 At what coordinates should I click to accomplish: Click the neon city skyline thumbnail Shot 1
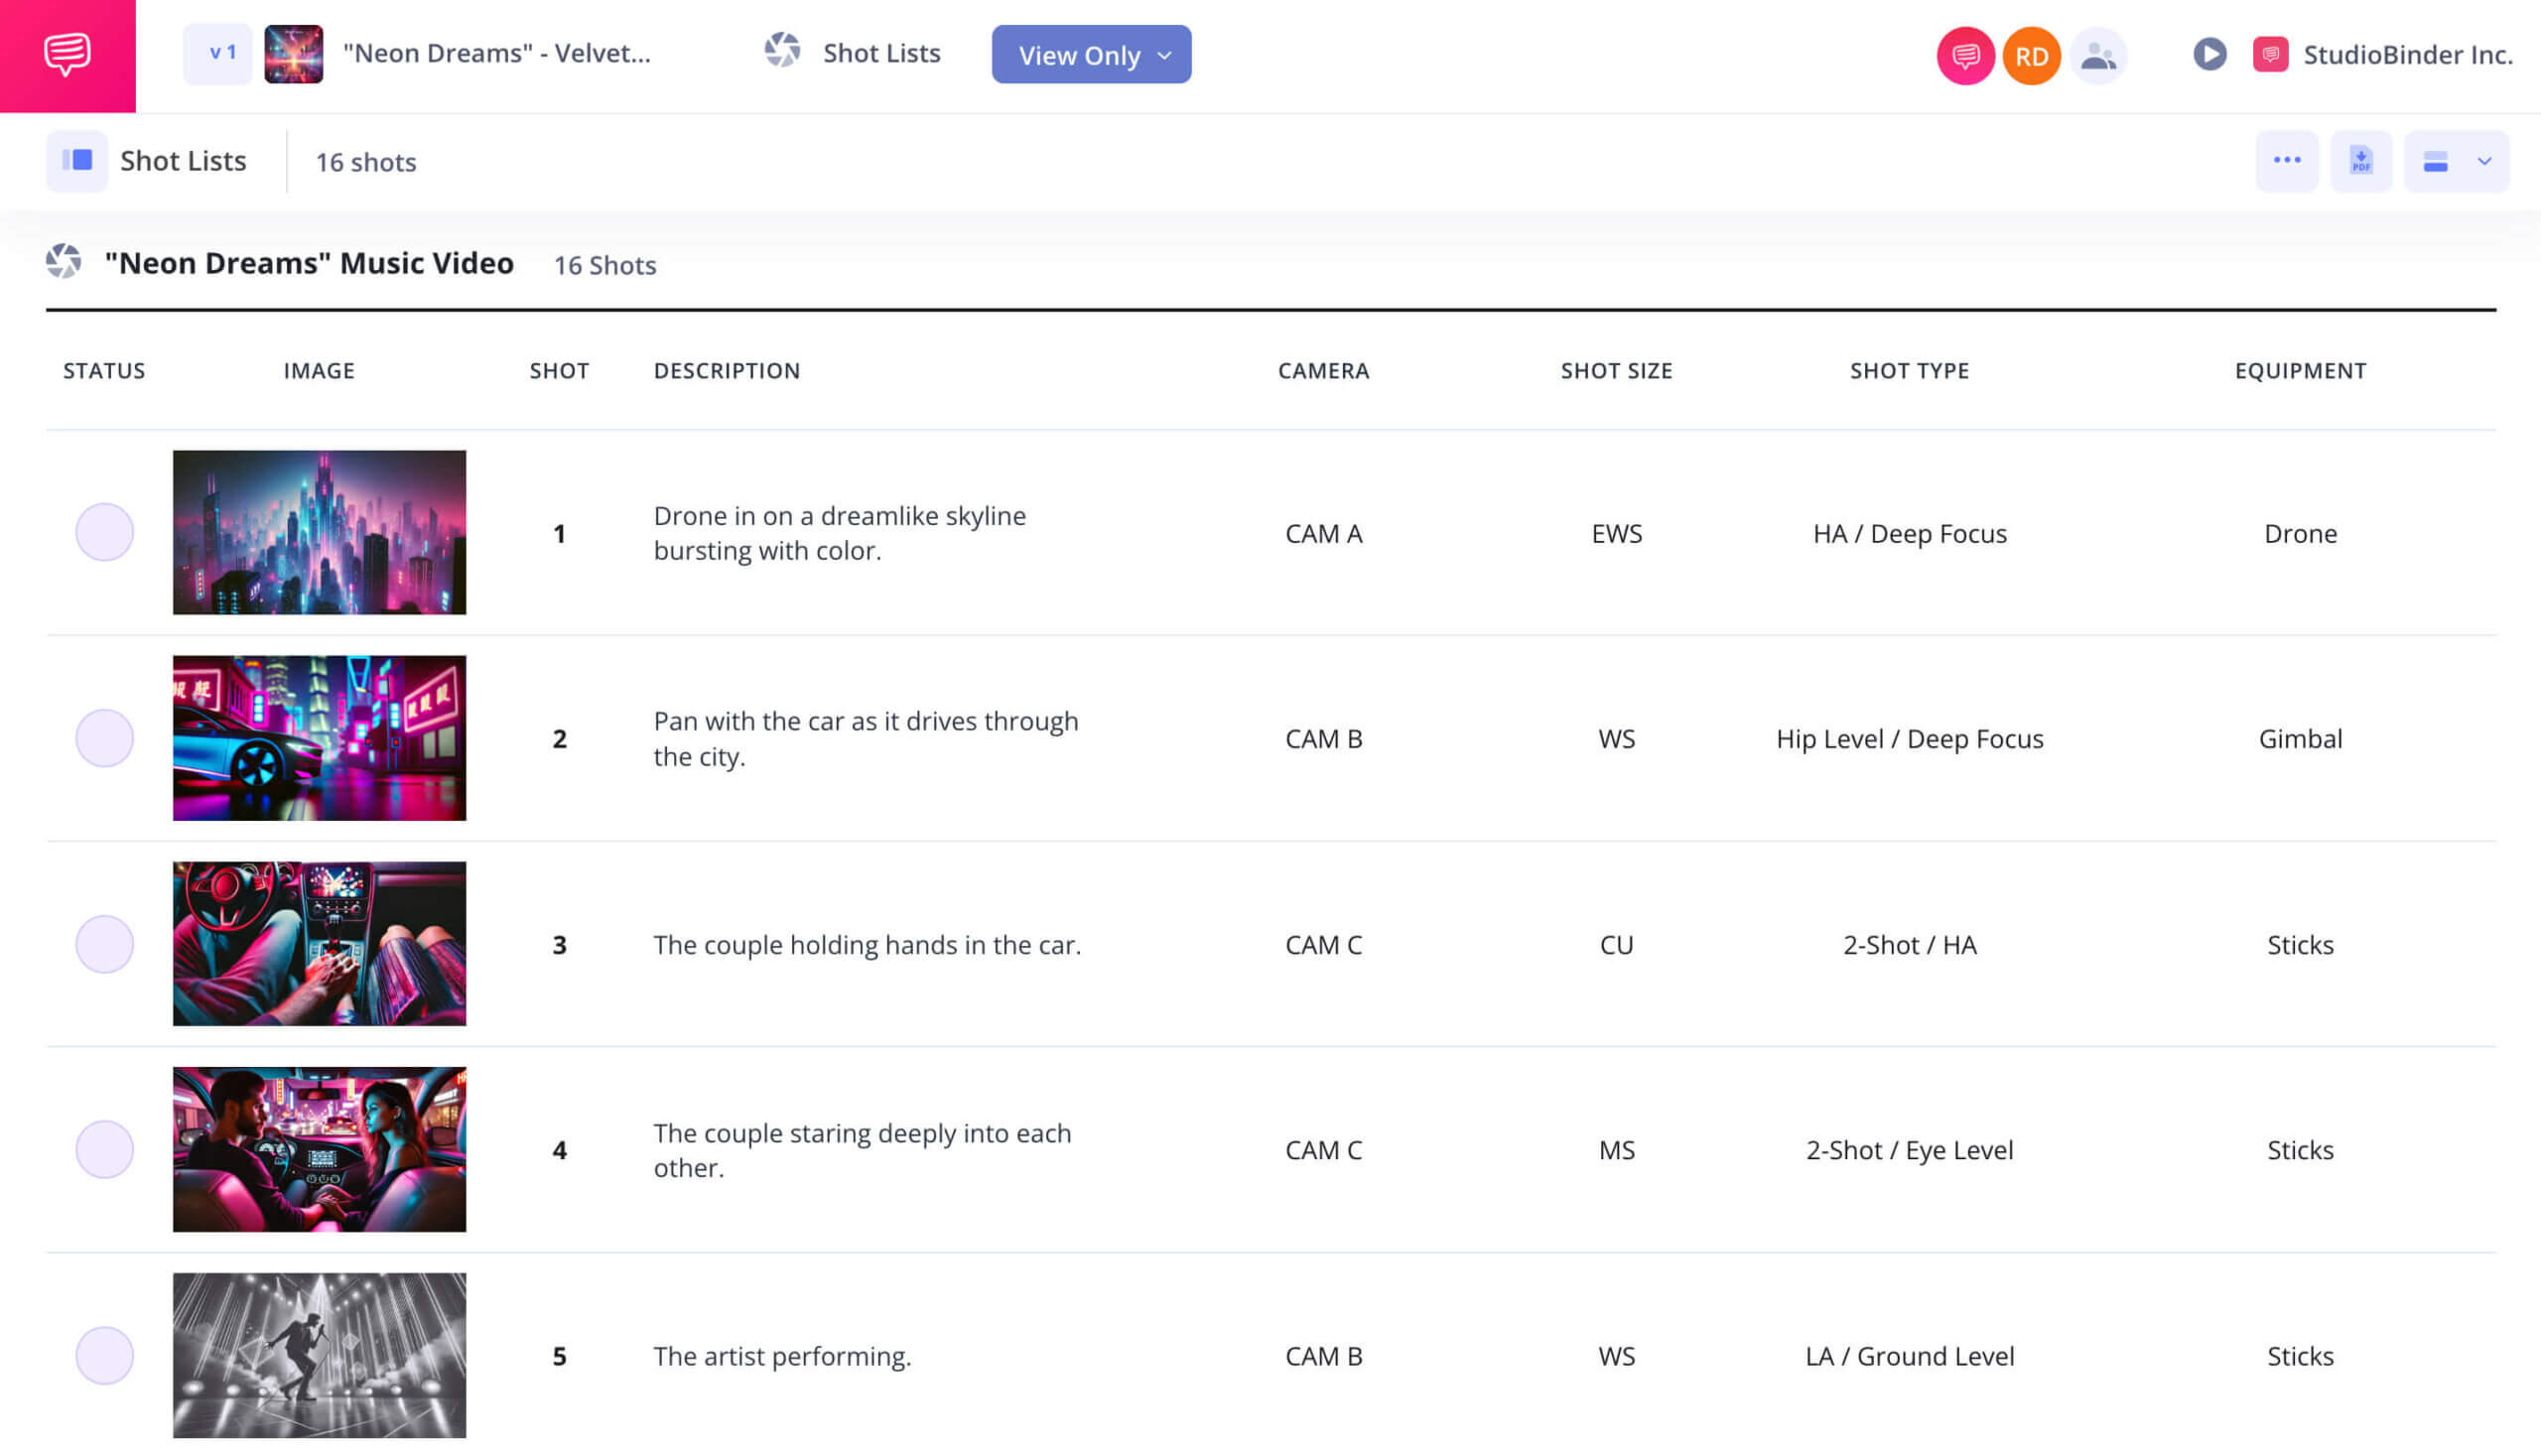320,532
